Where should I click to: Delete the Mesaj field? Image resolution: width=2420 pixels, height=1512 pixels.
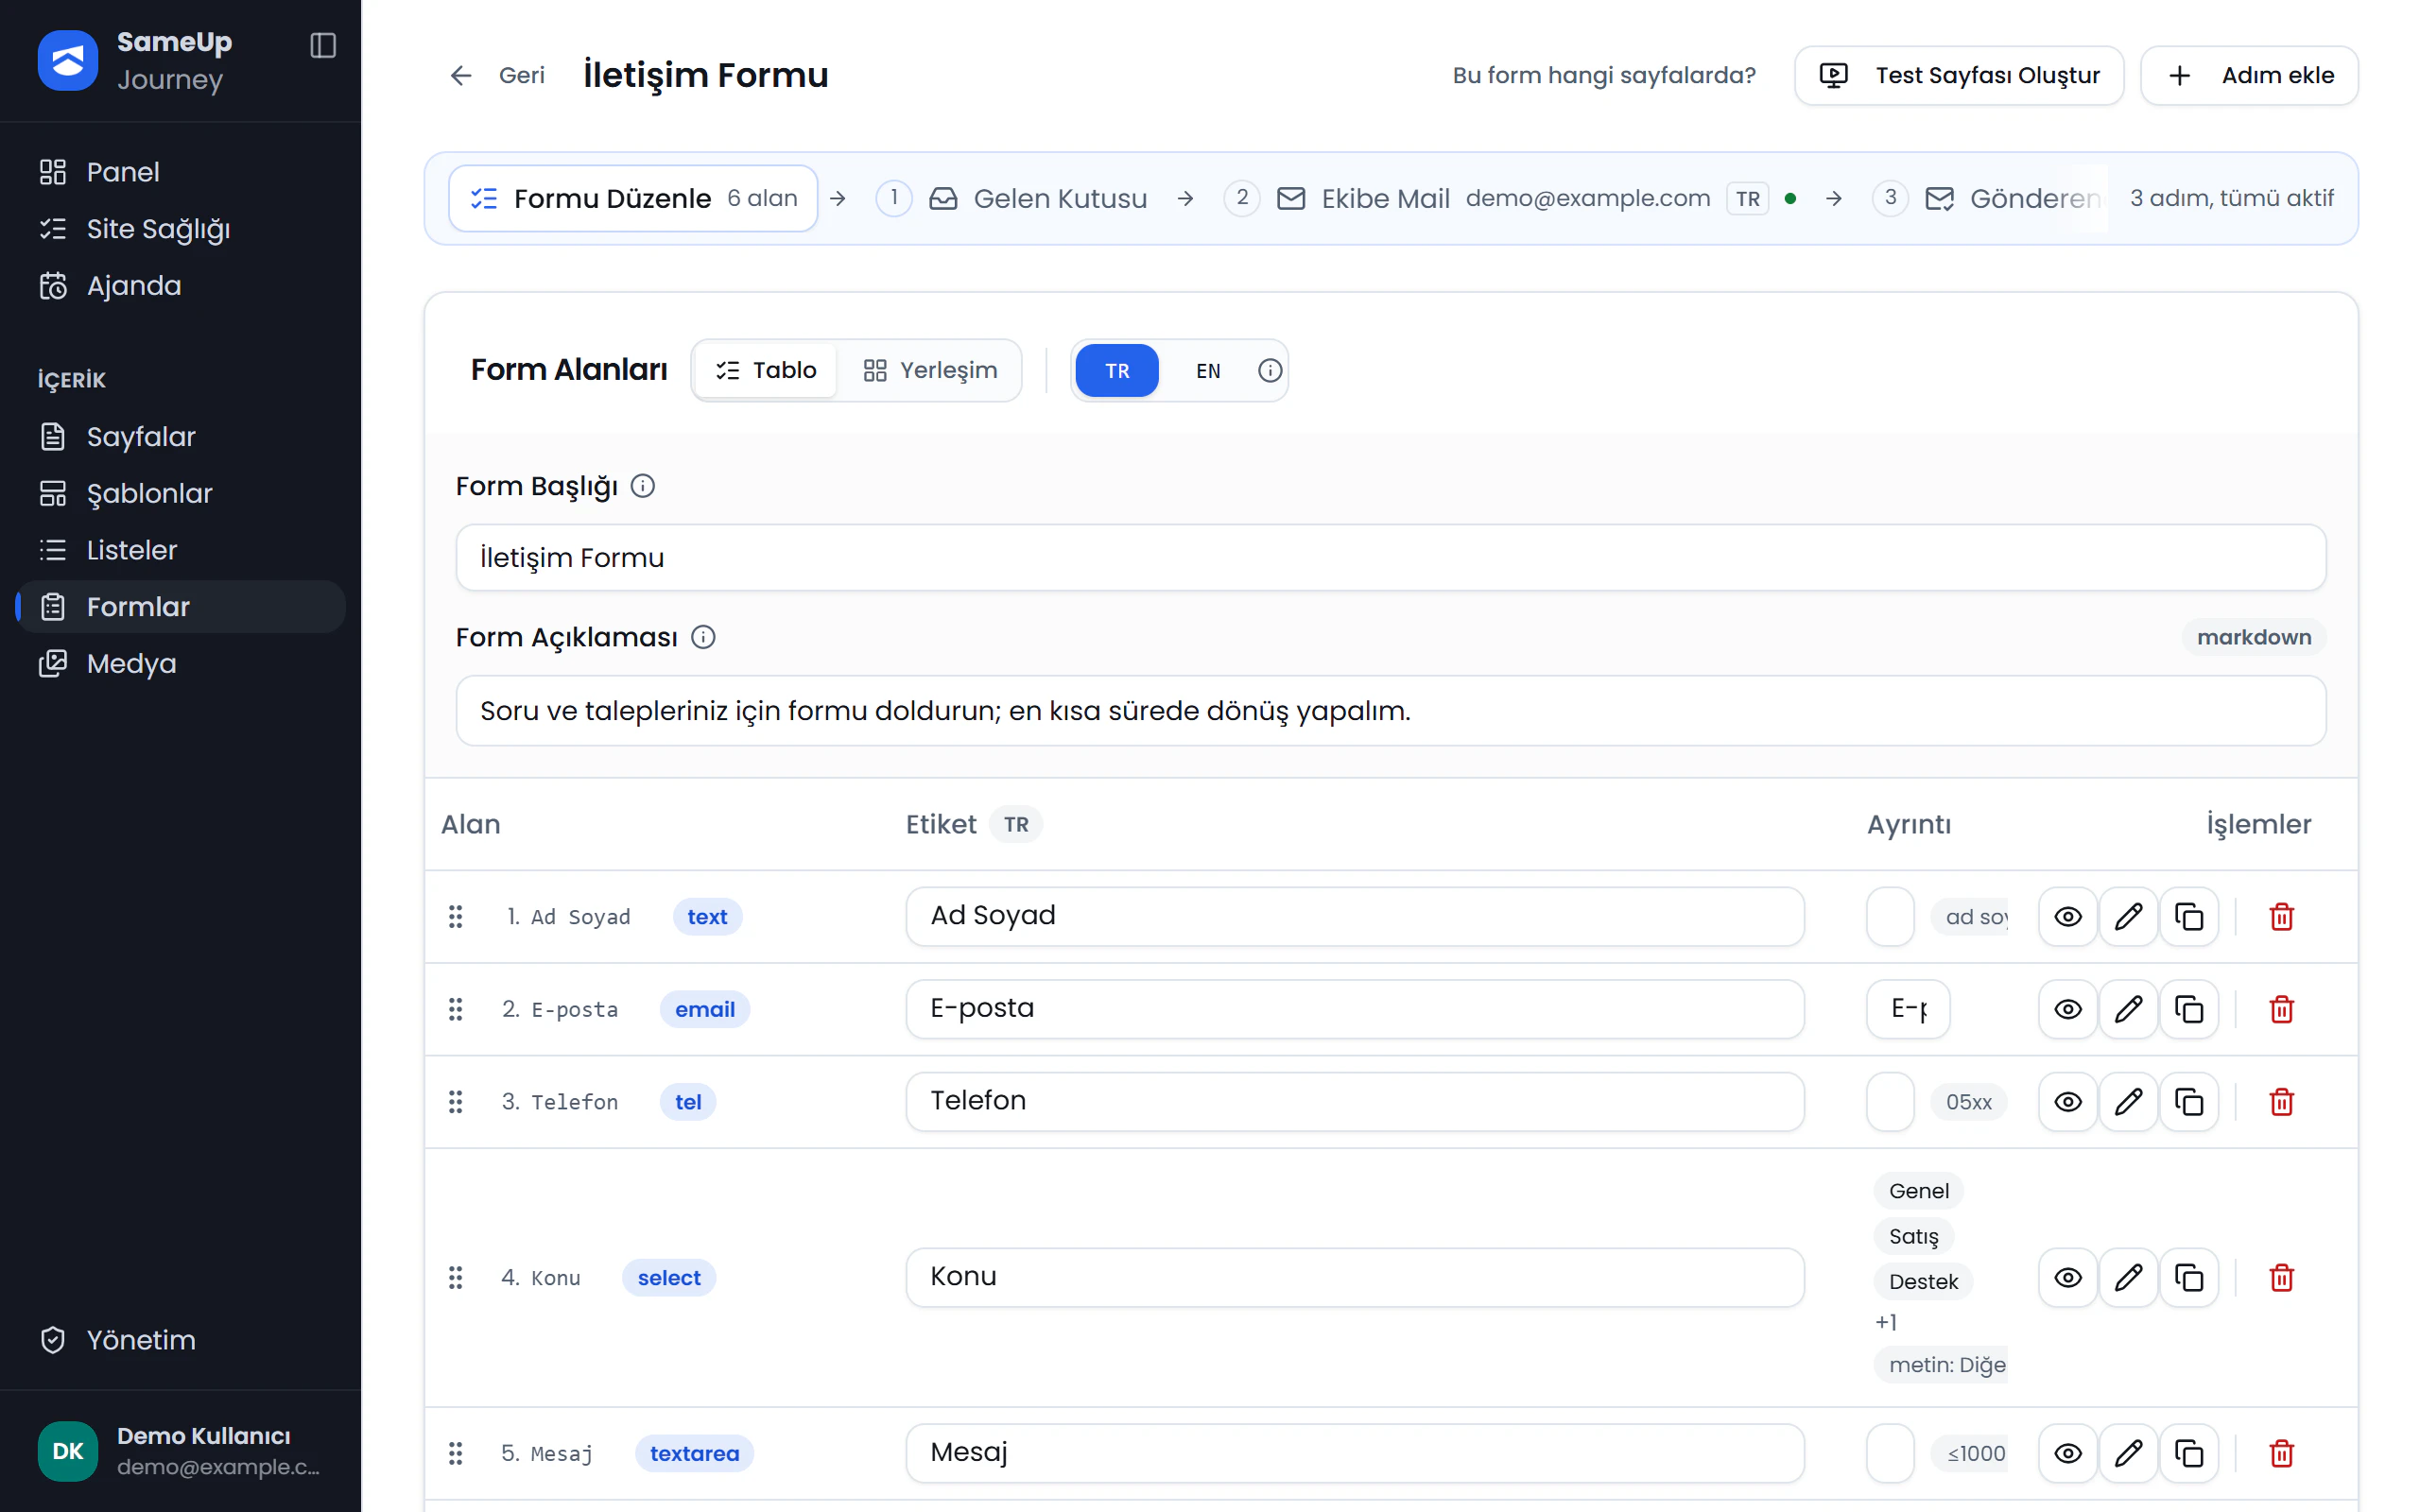pyautogui.click(x=2281, y=1453)
